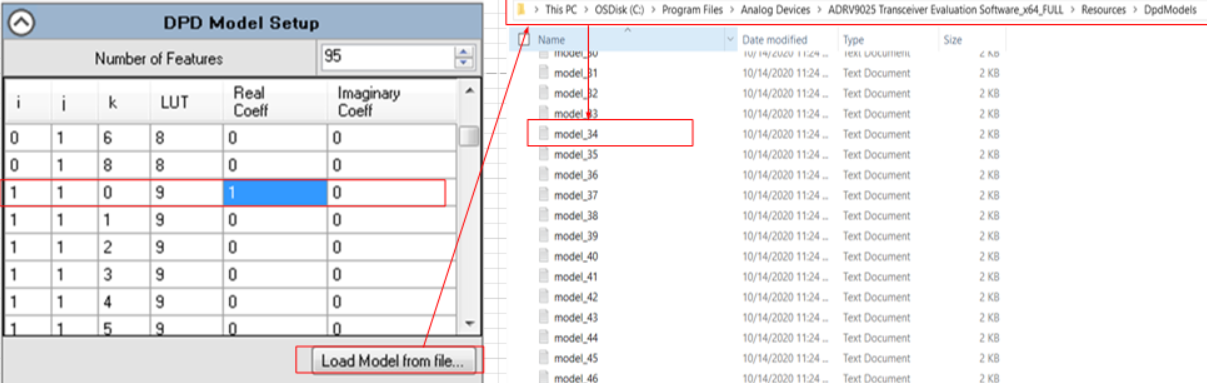Click the coefficient table scrollbar down arrow

[x=469, y=323]
